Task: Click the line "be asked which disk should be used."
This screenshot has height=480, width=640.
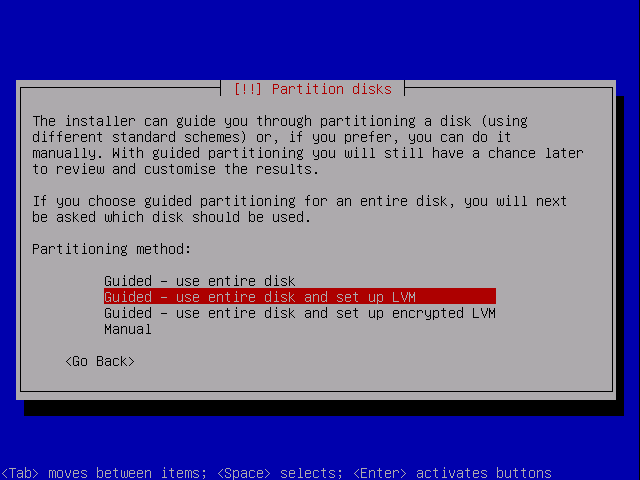Action: click(171, 217)
